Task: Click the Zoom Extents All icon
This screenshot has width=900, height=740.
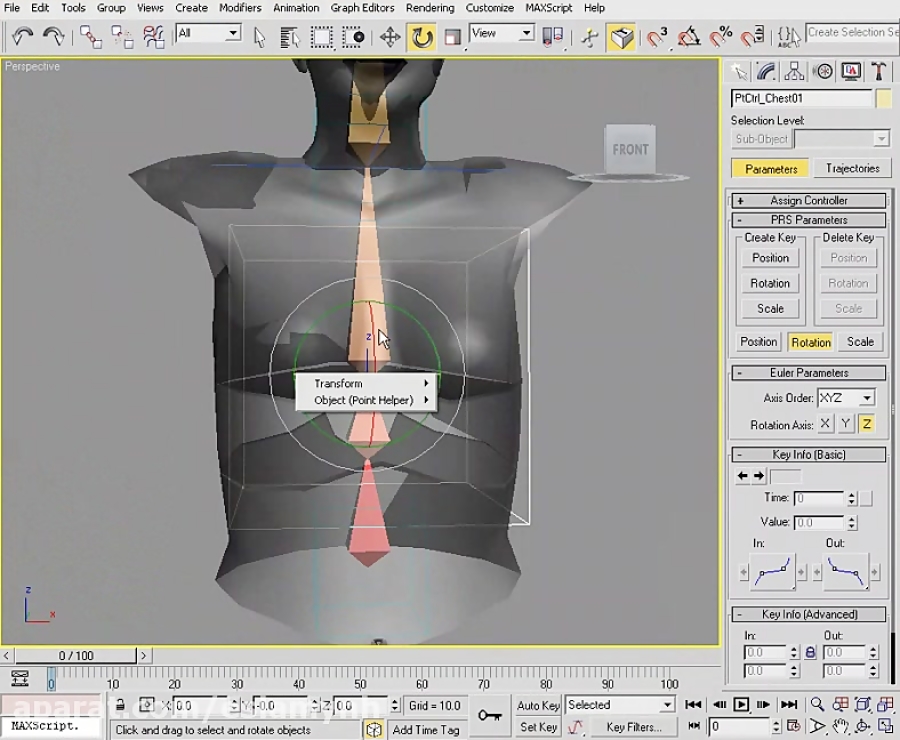Action: (884, 705)
